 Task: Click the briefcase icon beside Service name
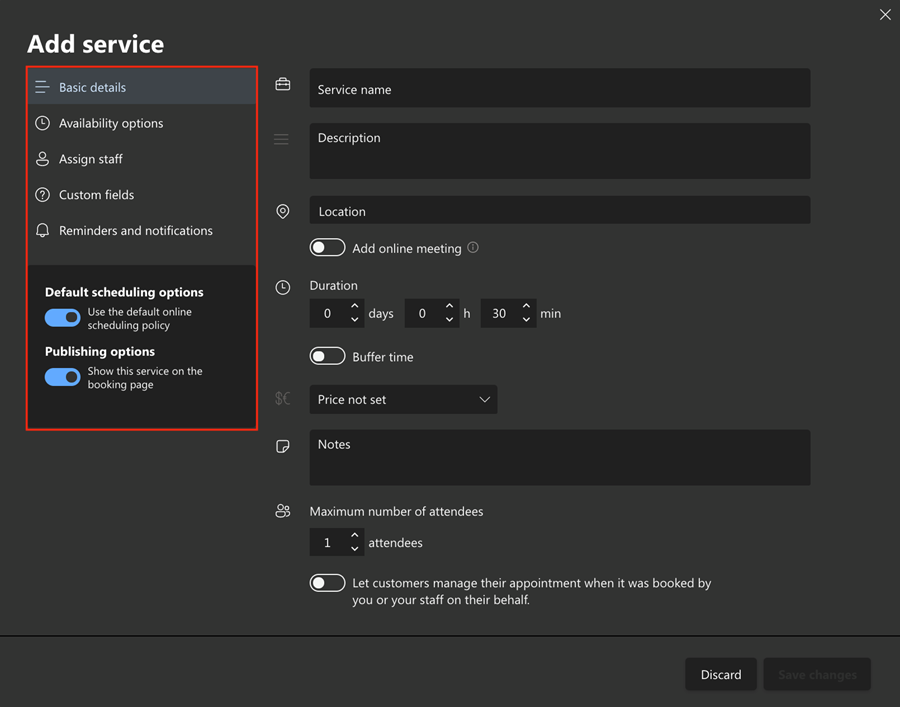(x=282, y=84)
